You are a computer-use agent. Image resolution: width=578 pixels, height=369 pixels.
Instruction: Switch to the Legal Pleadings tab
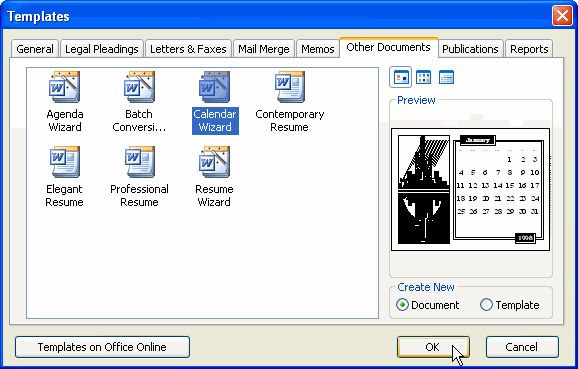point(102,49)
